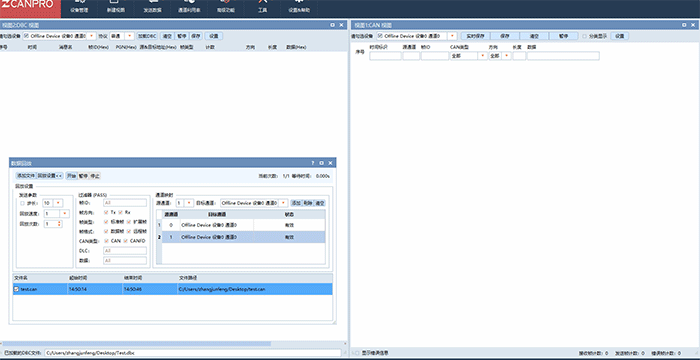
Task: Click the 设置&帮助 settings and help icon
Action: [x=299, y=6]
